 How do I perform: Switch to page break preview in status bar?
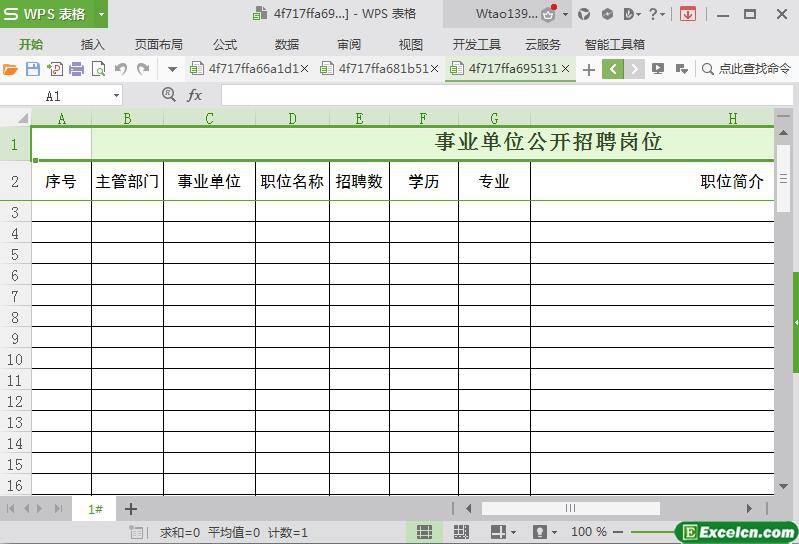click(461, 532)
